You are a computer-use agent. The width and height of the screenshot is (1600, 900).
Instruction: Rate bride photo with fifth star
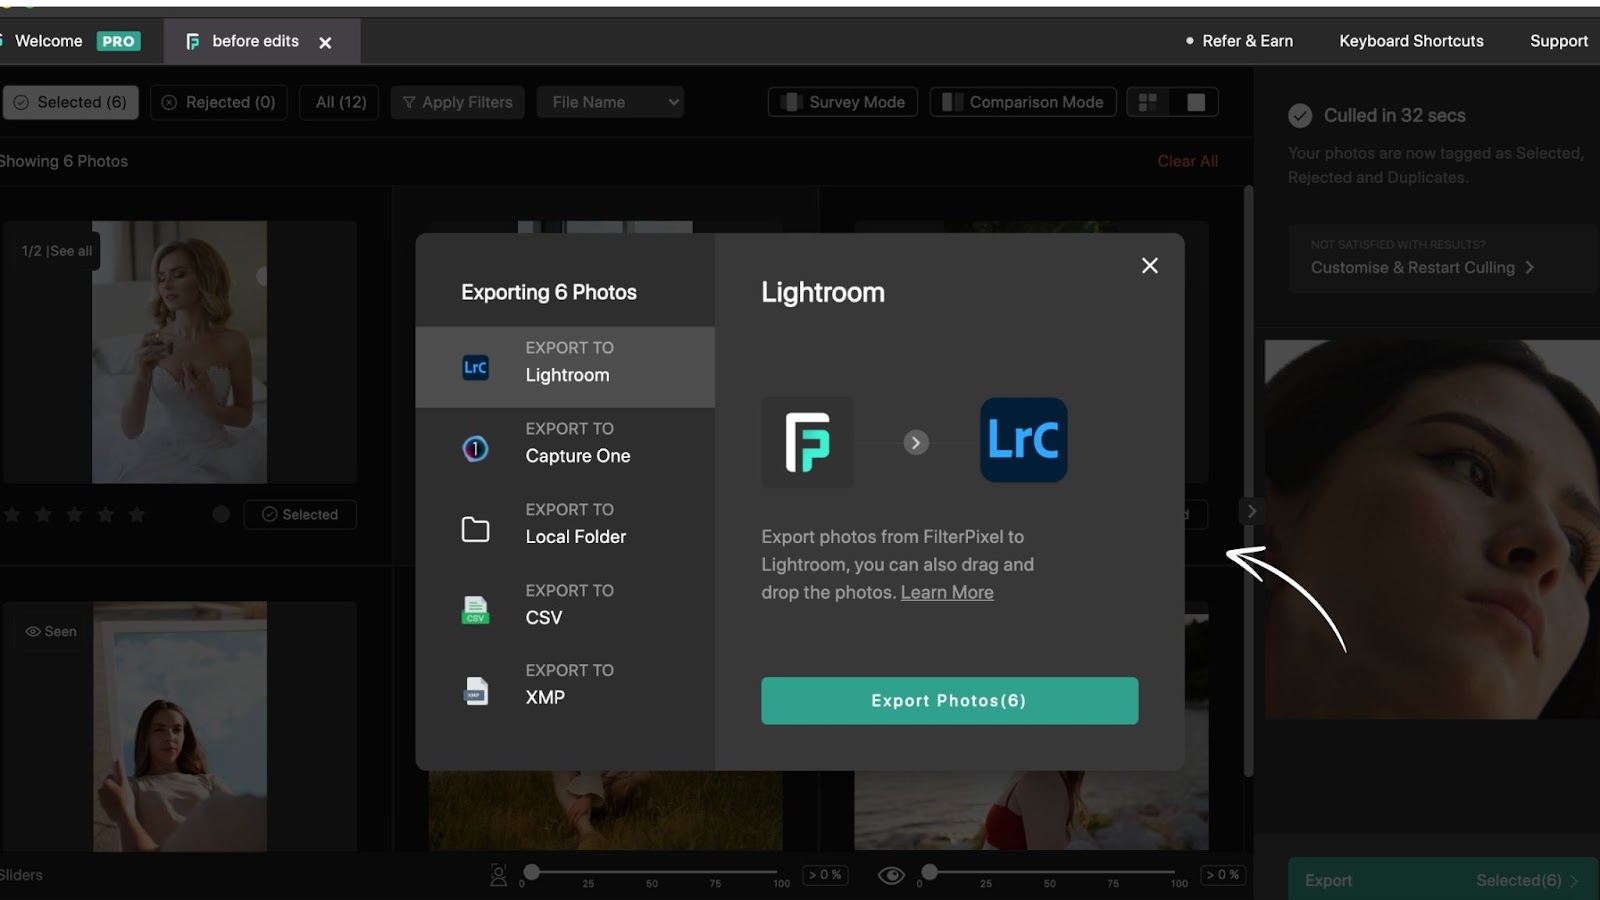pyautogui.click(x=137, y=514)
